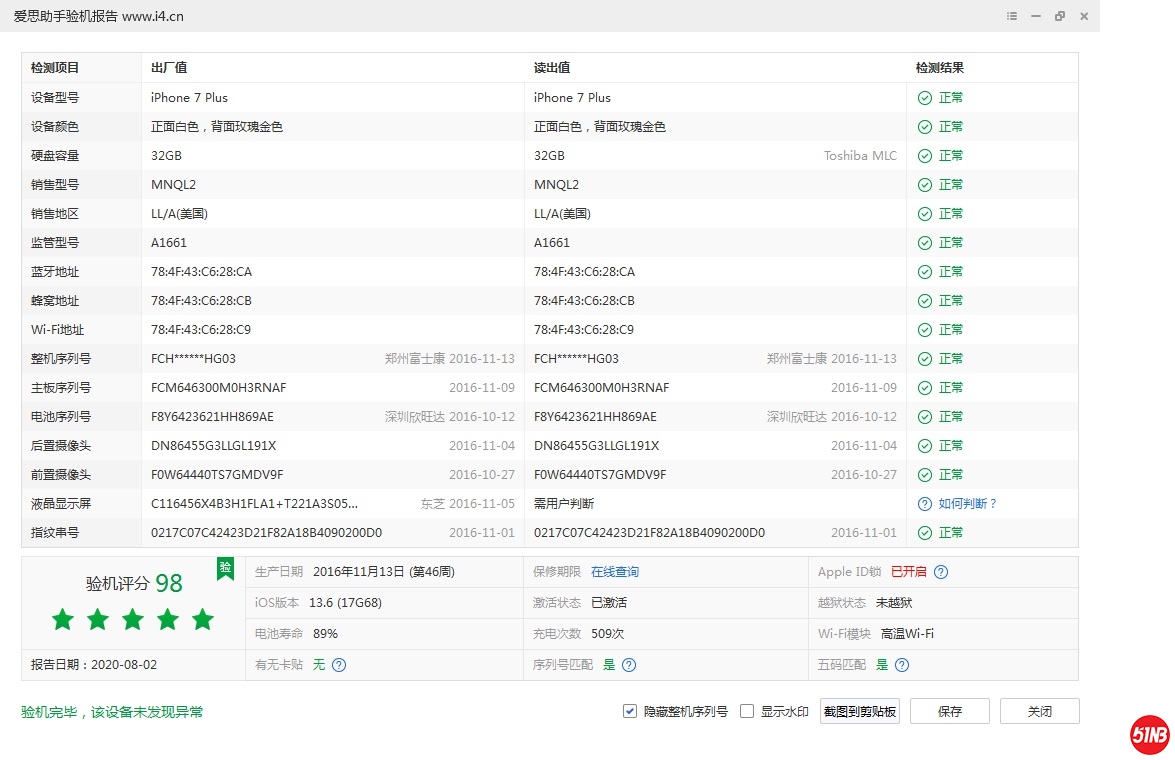Restore the window using title bar button
The image size is (1175, 760).
click(x=1060, y=16)
